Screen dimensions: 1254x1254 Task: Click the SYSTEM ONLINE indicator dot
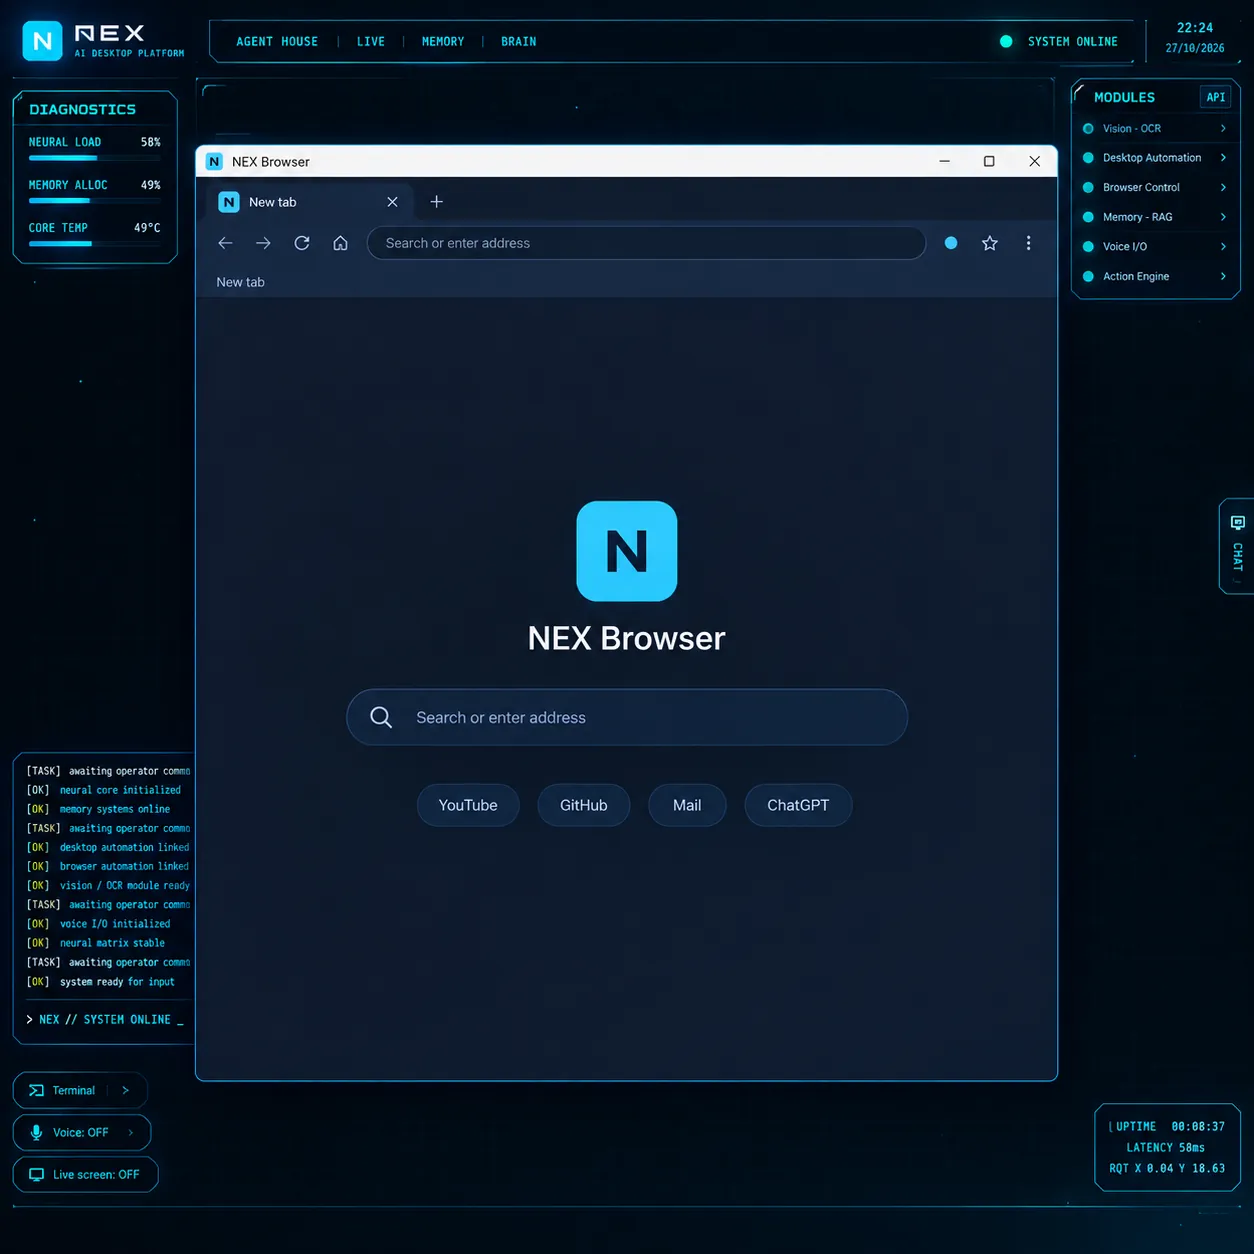click(x=1006, y=41)
